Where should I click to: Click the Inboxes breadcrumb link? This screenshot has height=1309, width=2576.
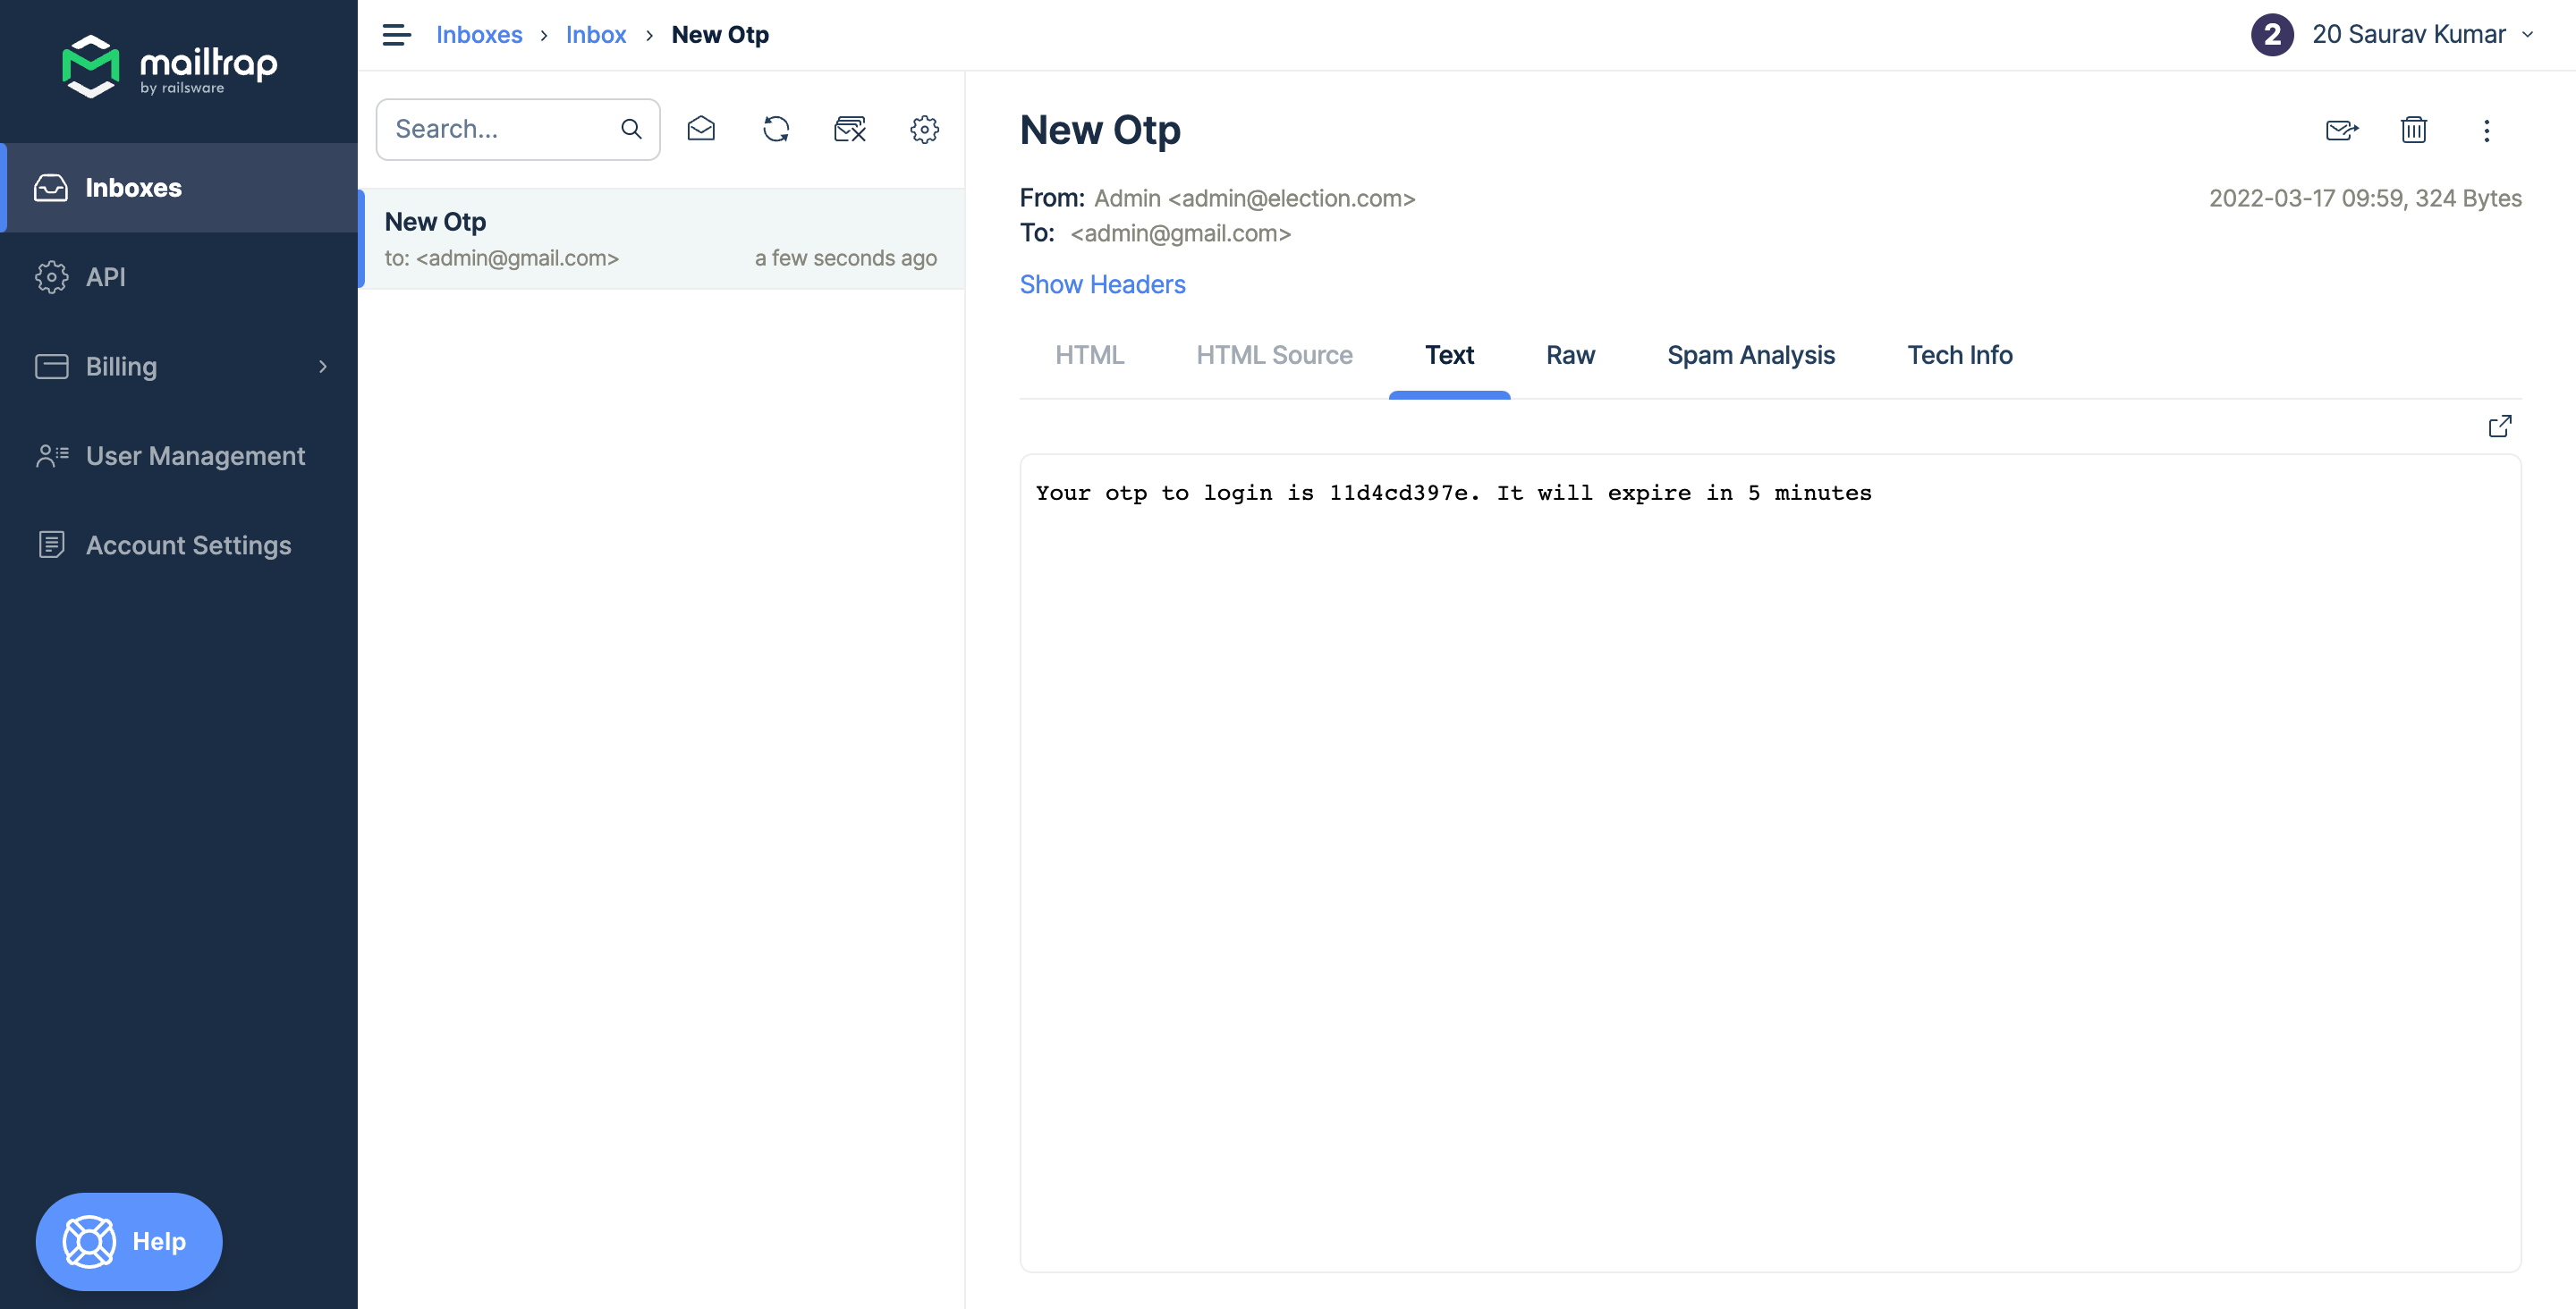pos(478,35)
